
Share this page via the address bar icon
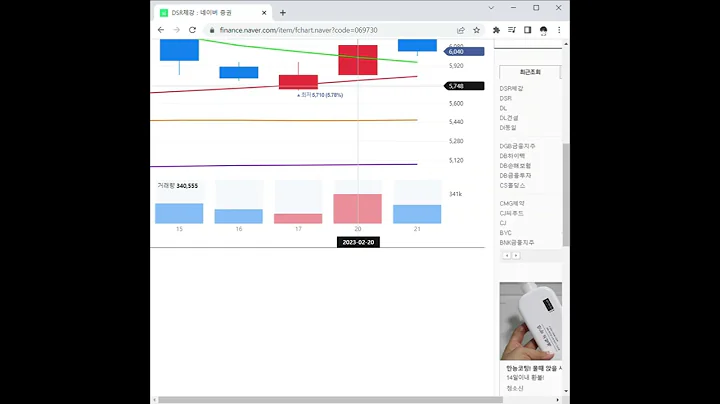point(461,30)
